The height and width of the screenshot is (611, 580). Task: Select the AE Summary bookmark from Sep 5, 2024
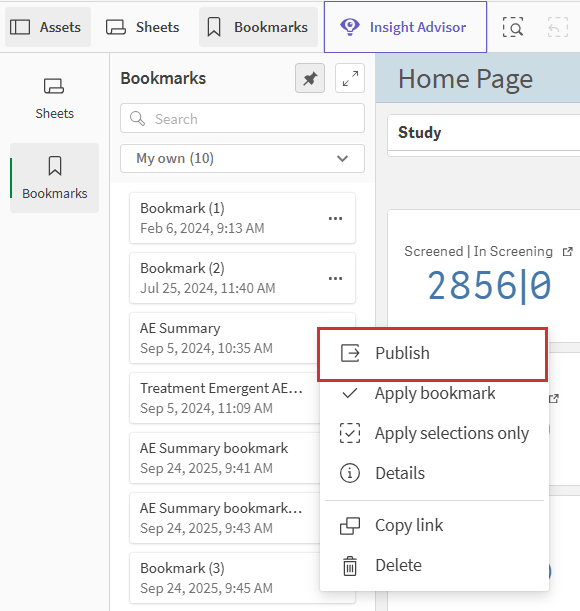[224, 338]
